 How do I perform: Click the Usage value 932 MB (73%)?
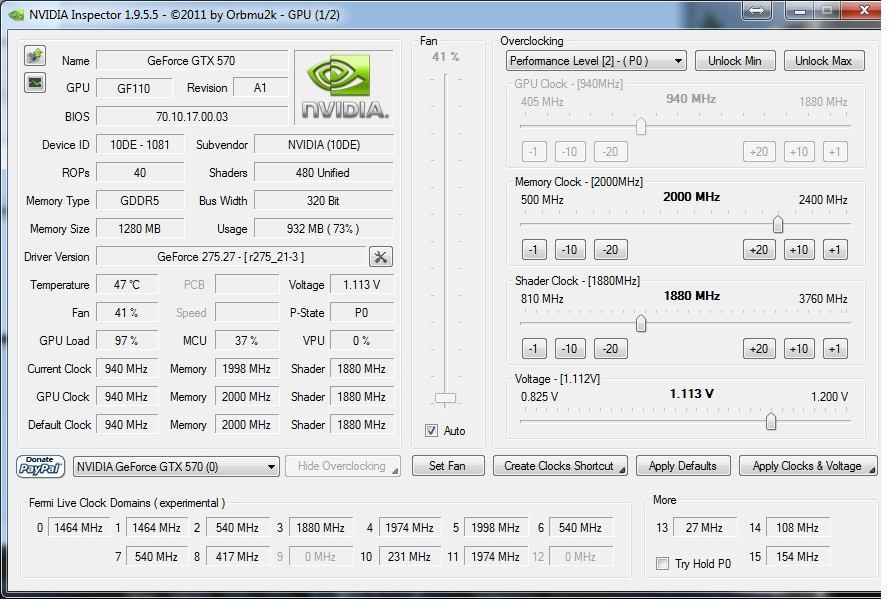324,228
